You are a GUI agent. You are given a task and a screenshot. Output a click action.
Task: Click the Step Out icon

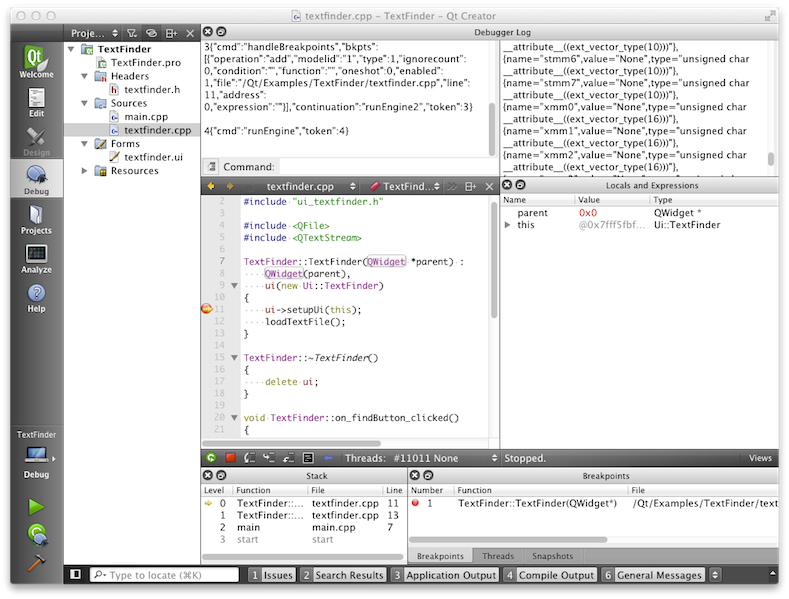click(288, 458)
